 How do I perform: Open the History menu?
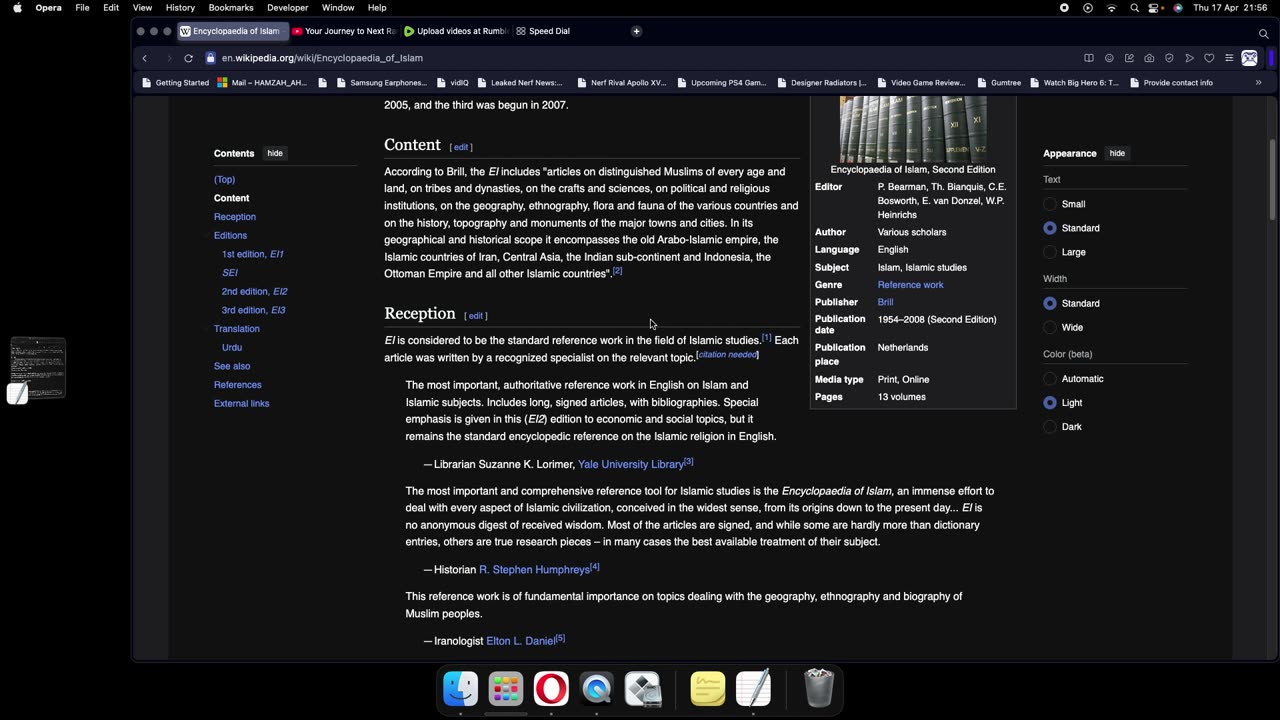pos(180,8)
